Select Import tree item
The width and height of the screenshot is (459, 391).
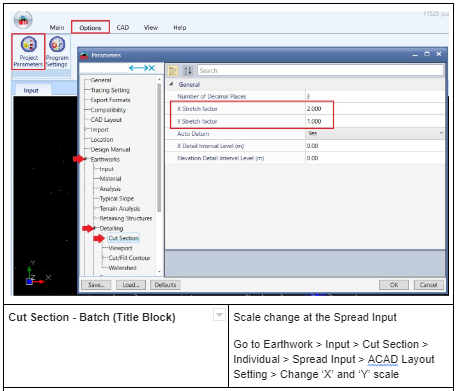pyautogui.click(x=99, y=130)
